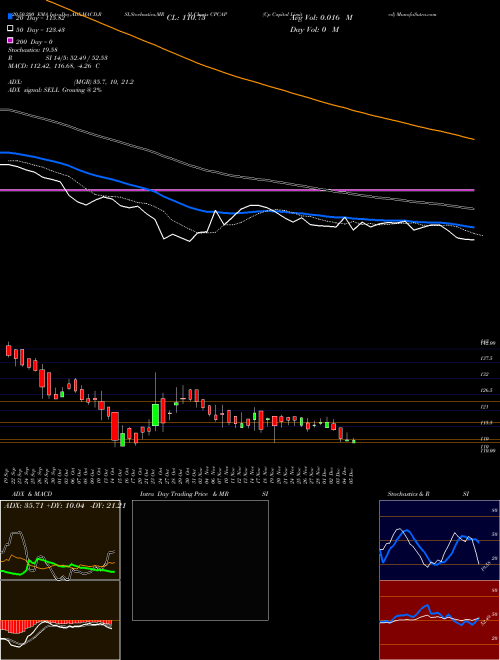
Task: Click the 'CL: 110.73' closing price label
Action: coord(186,18)
